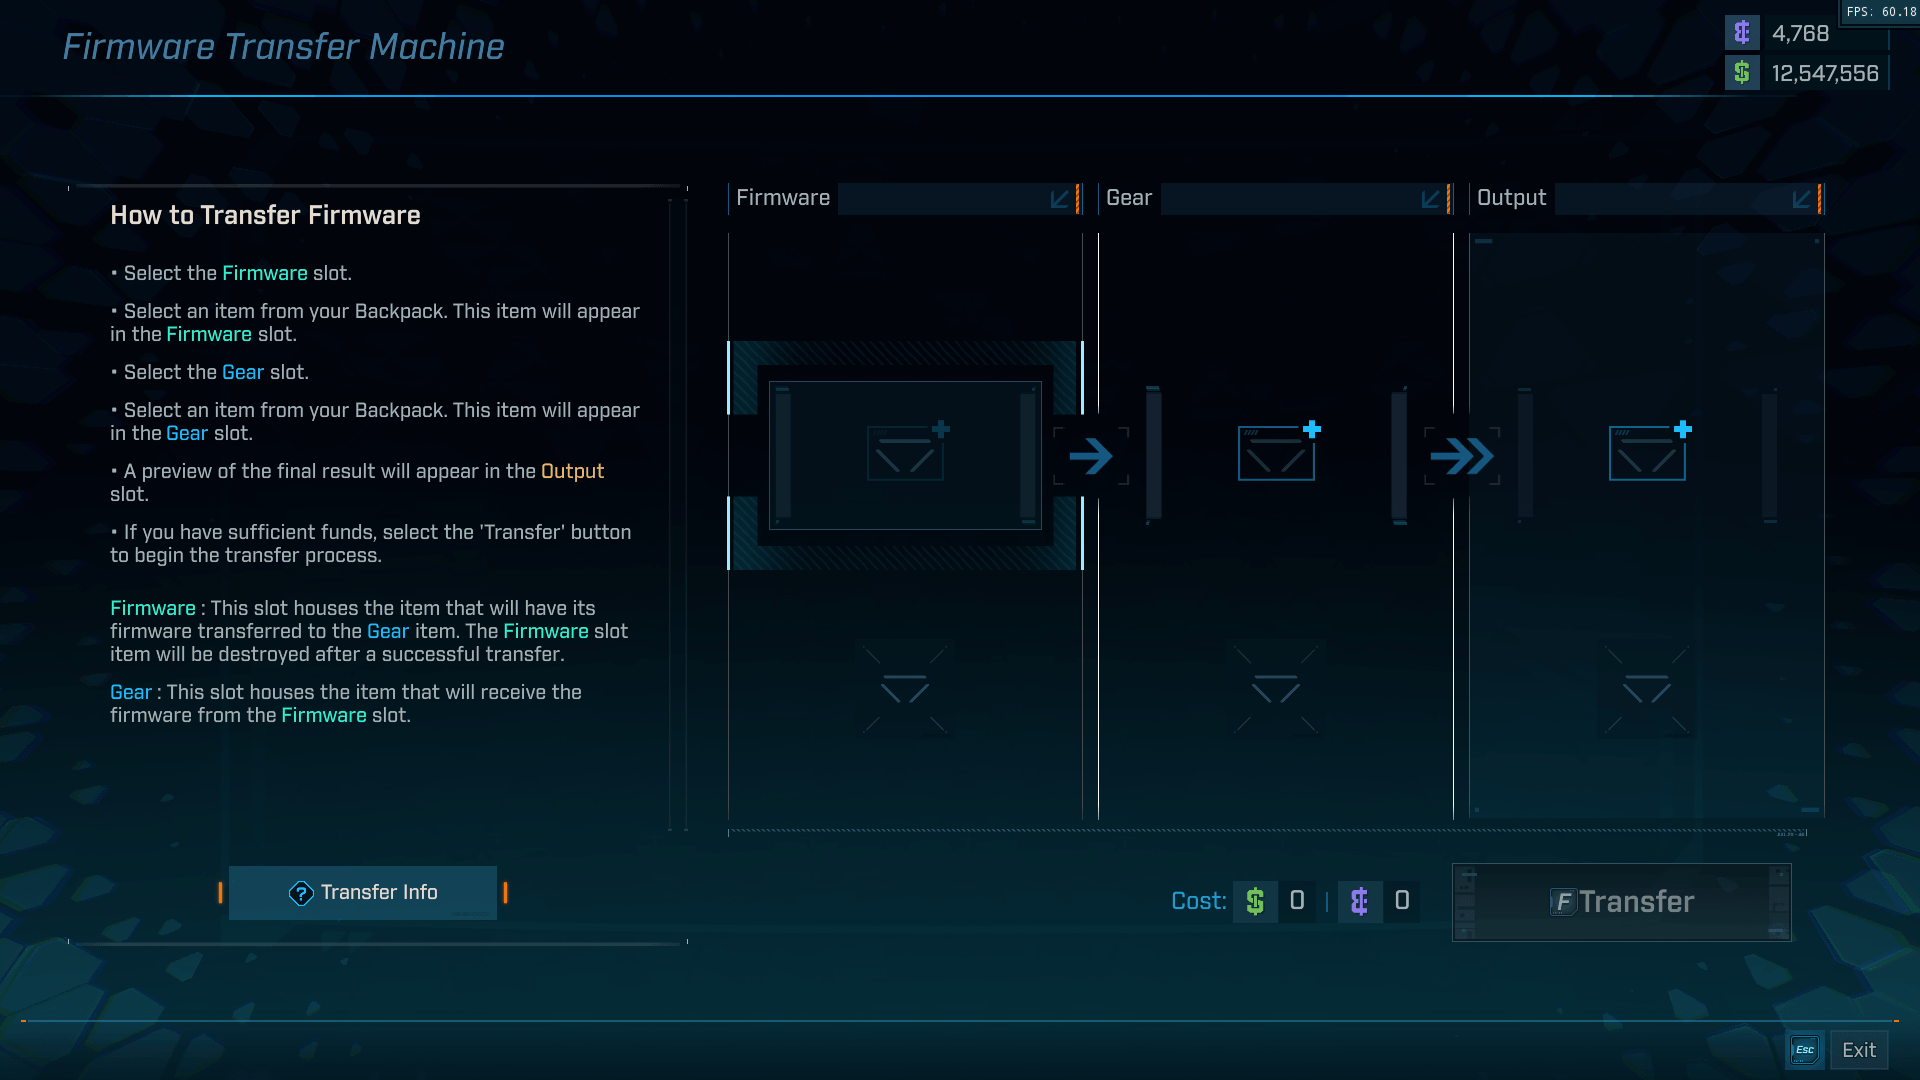This screenshot has height=1080, width=1920.
Task: Click the Gear column label
Action: coord(1129,198)
